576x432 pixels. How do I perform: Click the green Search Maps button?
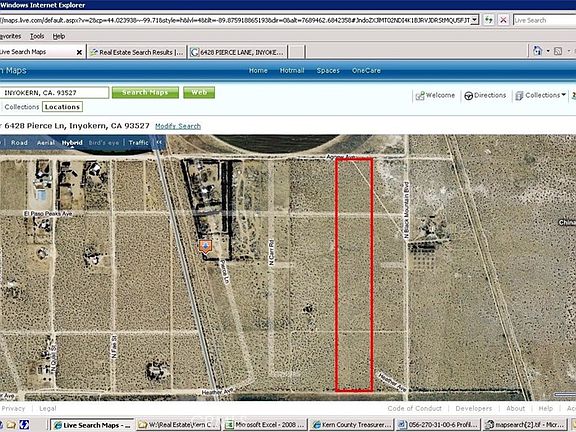[x=145, y=93]
